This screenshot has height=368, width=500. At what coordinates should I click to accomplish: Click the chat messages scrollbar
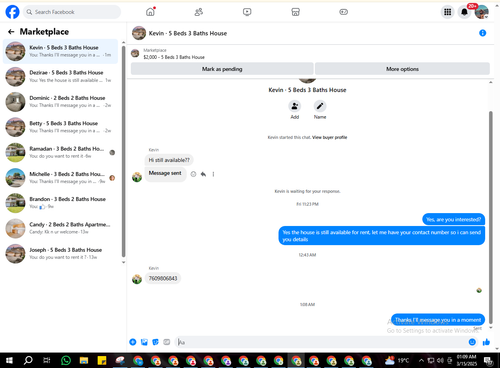tap(491, 217)
